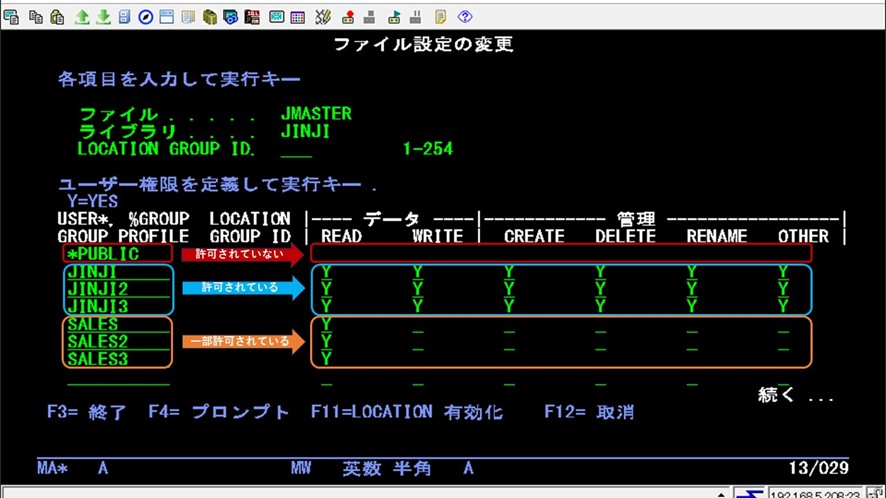The width and height of the screenshot is (886, 498).
Task: Click the document pages toolbar icon
Action: (x=188, y=17)
